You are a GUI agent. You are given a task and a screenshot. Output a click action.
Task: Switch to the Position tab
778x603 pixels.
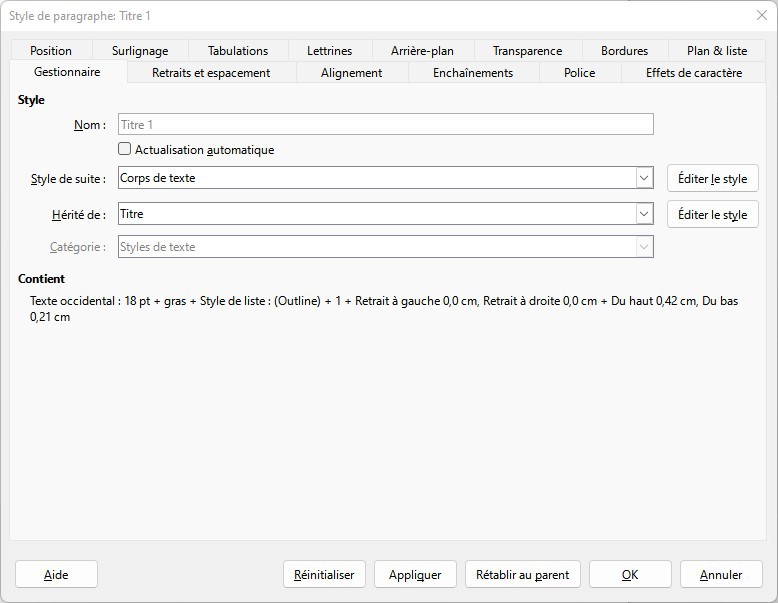pyautogui.click(x=51, y=51)
